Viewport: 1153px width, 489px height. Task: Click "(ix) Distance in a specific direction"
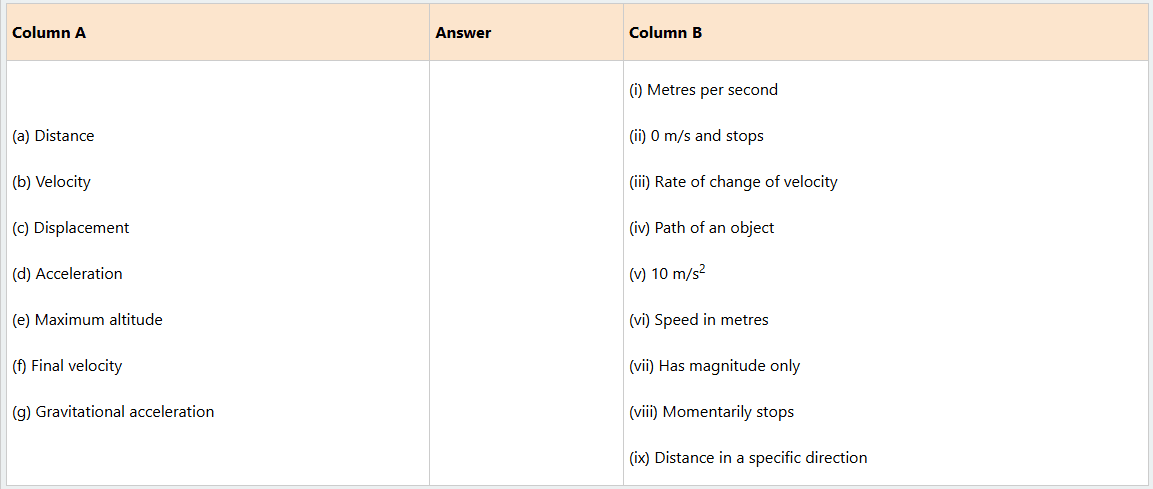click(x=748, y=458)
